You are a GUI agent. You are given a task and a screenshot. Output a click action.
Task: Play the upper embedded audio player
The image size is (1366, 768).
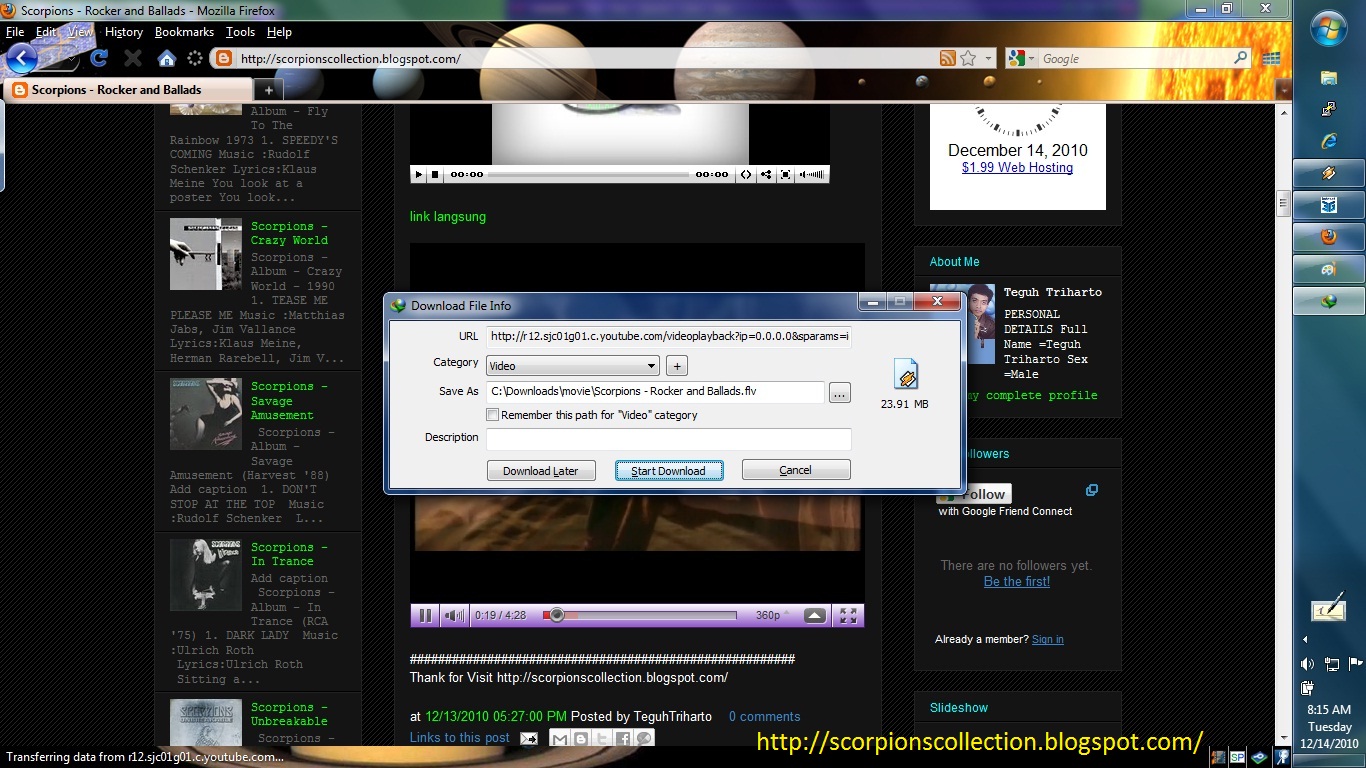419,174
